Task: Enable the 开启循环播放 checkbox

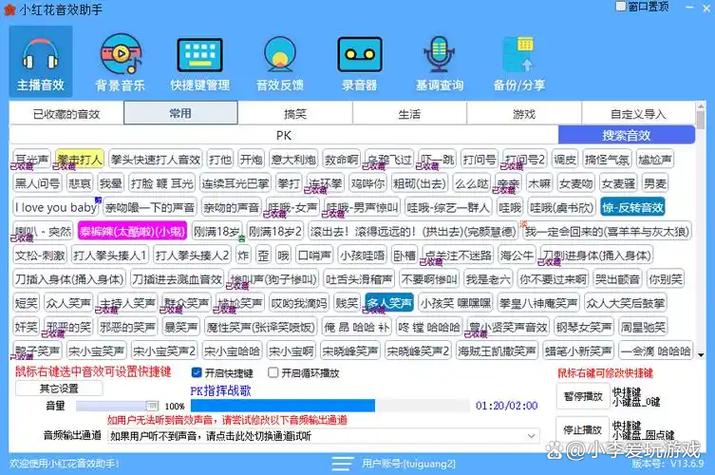Action: 273,372
